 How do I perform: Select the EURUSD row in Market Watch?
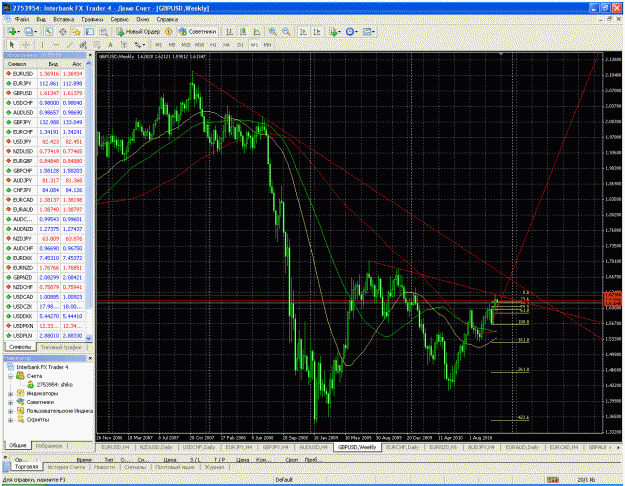coord(44,74)
